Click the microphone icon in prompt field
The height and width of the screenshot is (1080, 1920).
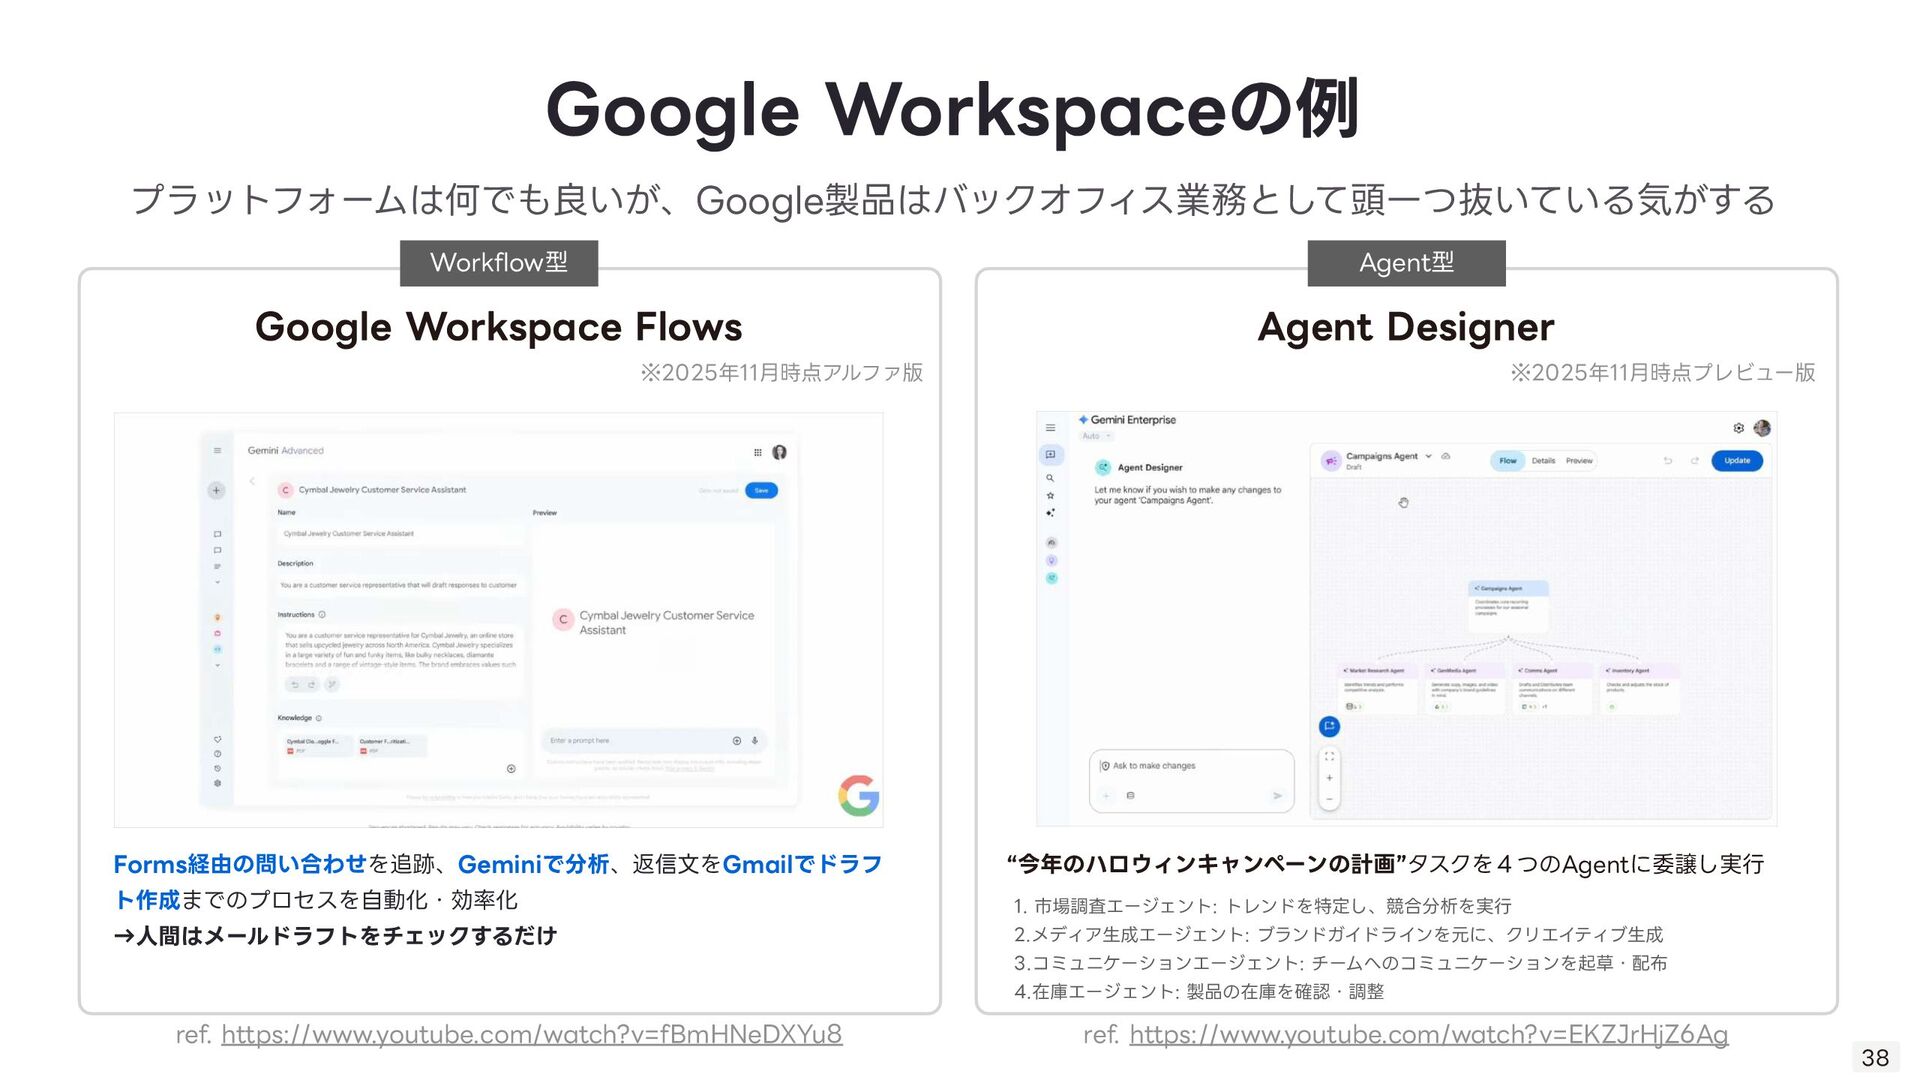755,741
